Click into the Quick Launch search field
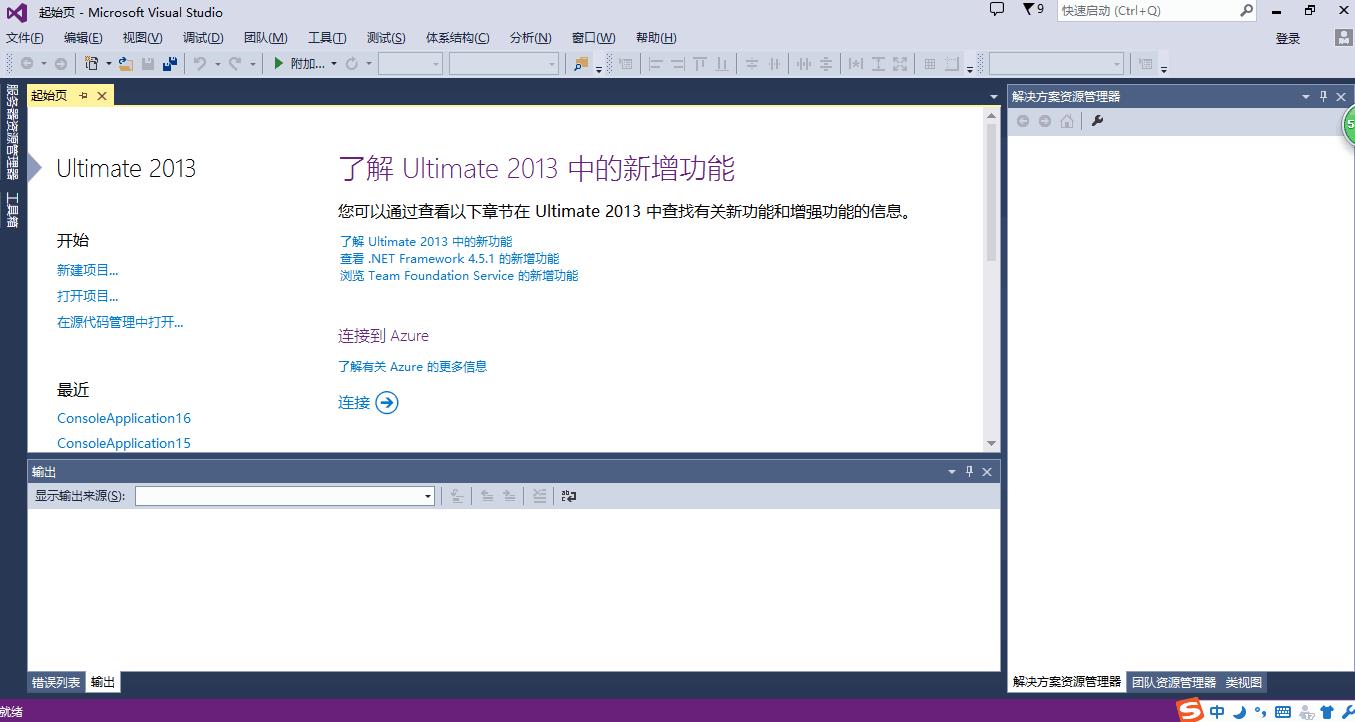Viewport: 1355px width, 722px height. coord(1148,10)
